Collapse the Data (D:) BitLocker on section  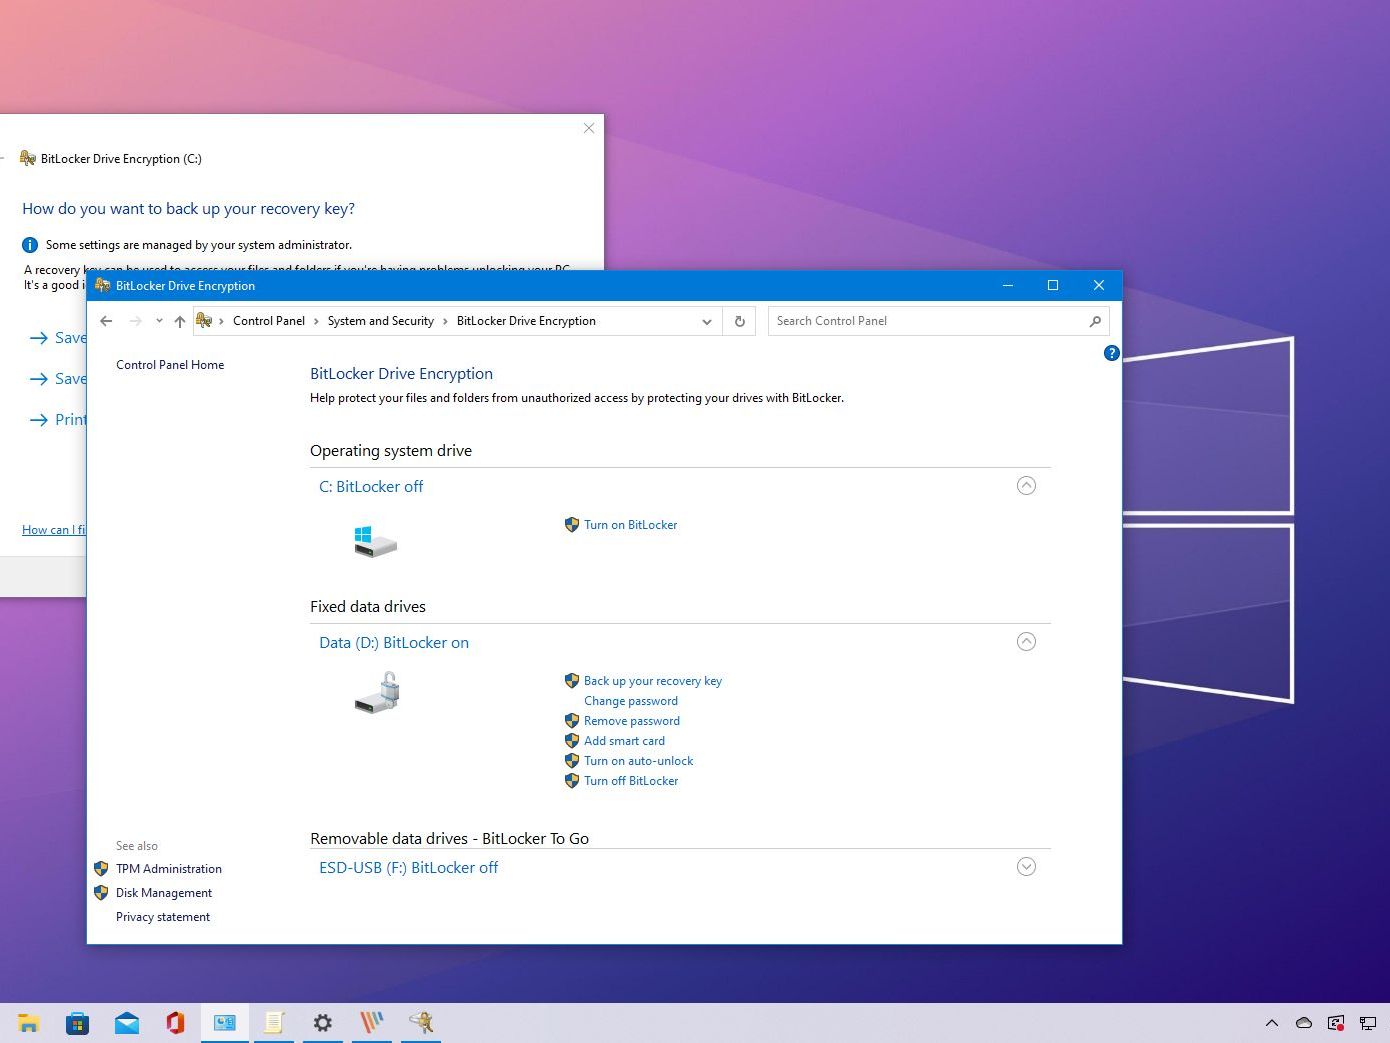pos(1026,642)
